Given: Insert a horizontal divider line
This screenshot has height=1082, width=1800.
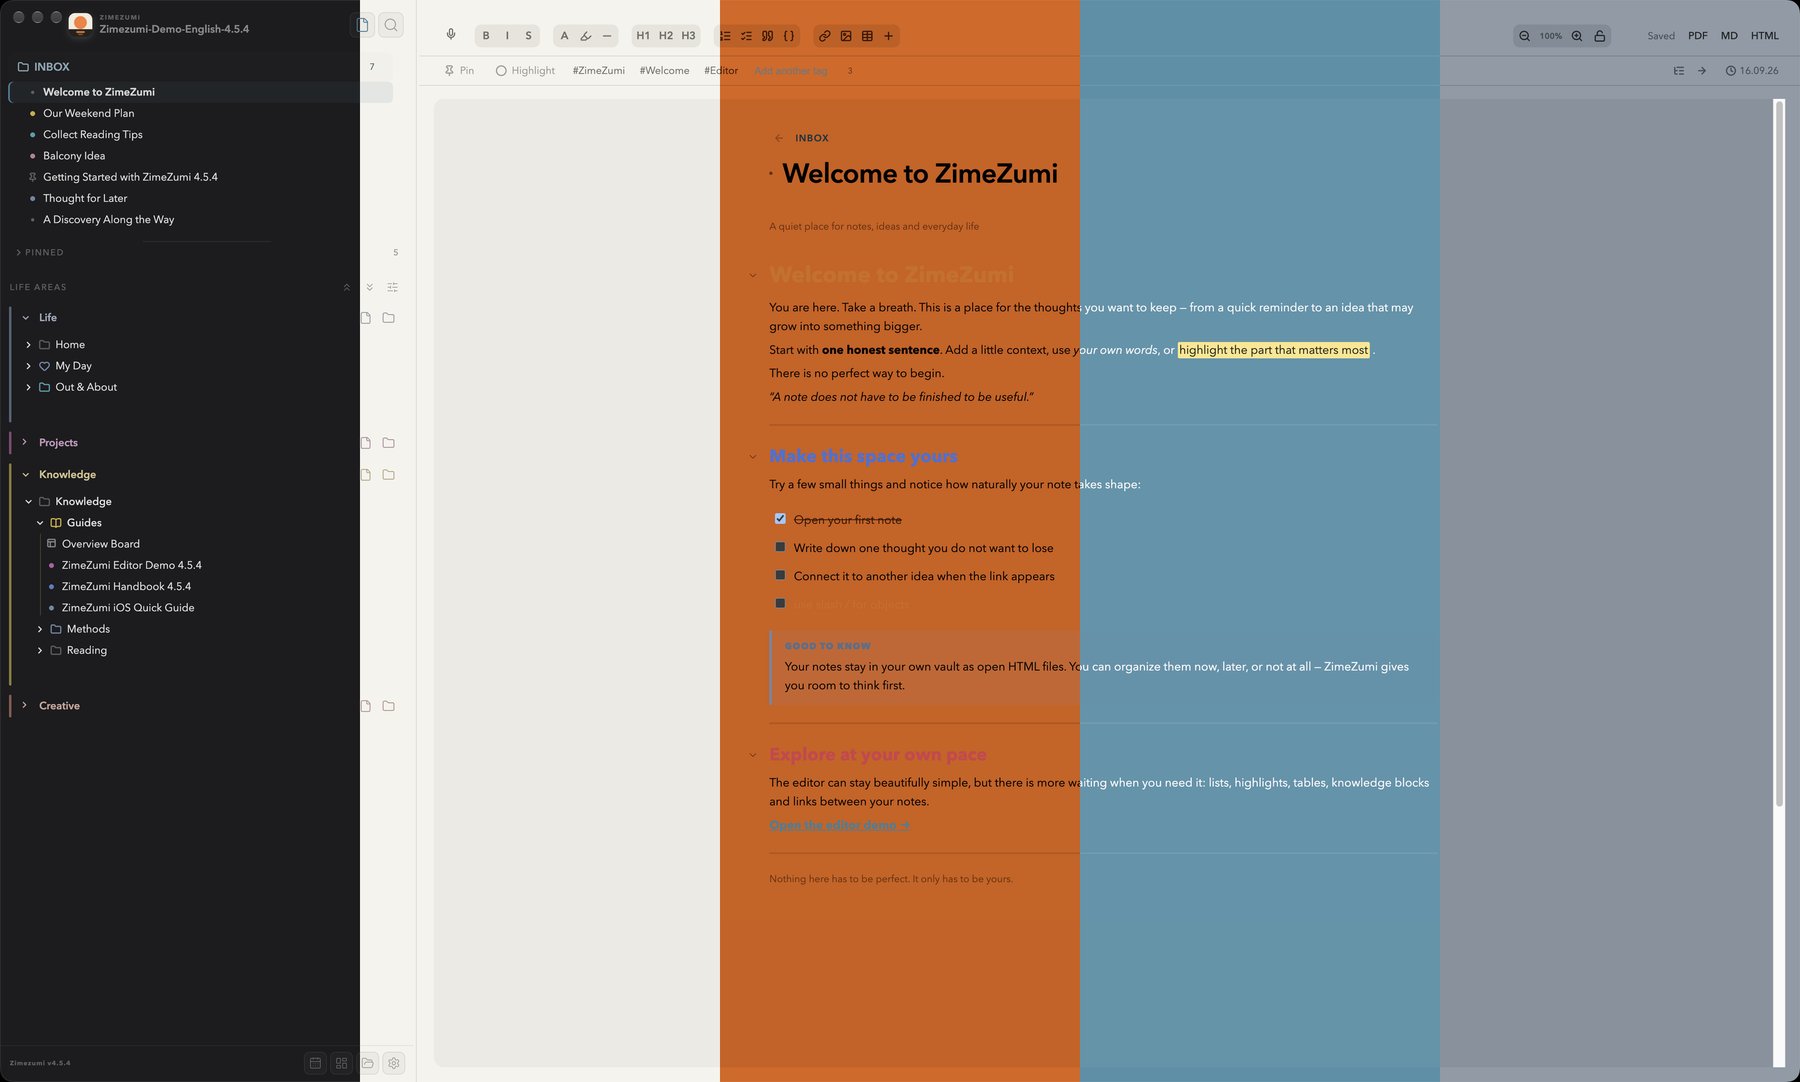Looking at the screenshot, I should tap(607, 36).
